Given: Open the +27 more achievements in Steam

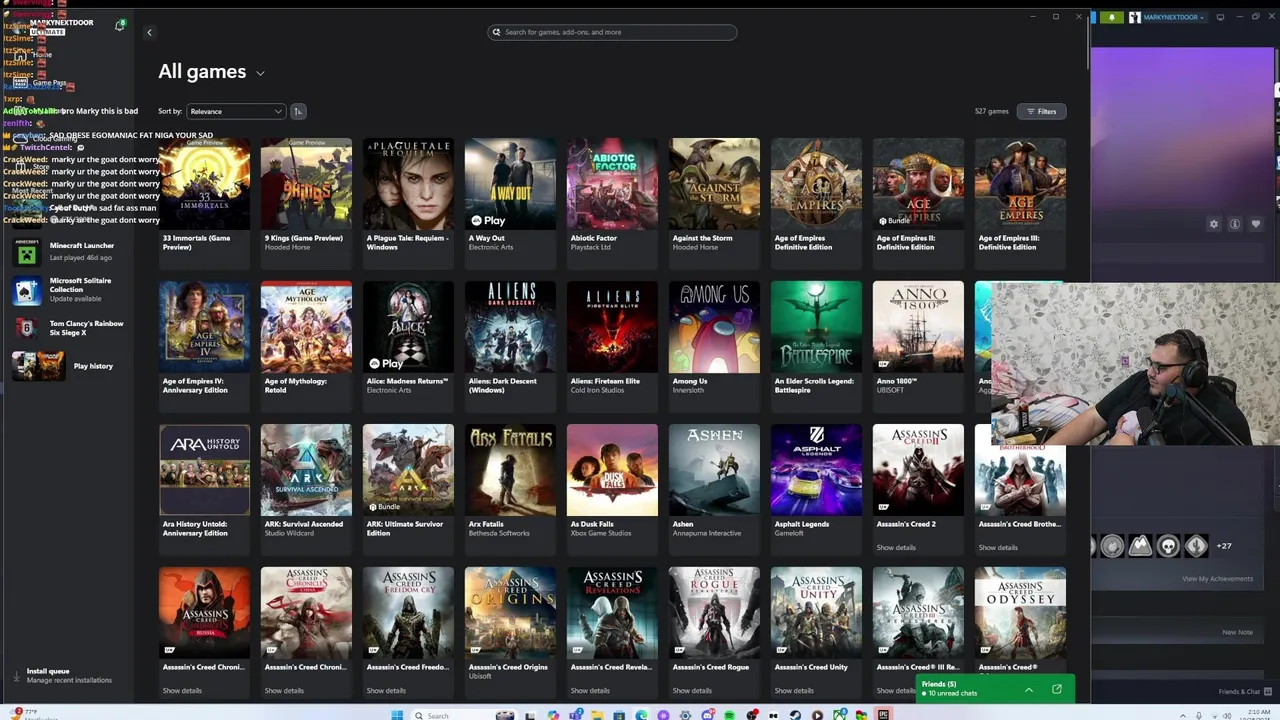Looking at the screenshot, I should click(1224, 546).
